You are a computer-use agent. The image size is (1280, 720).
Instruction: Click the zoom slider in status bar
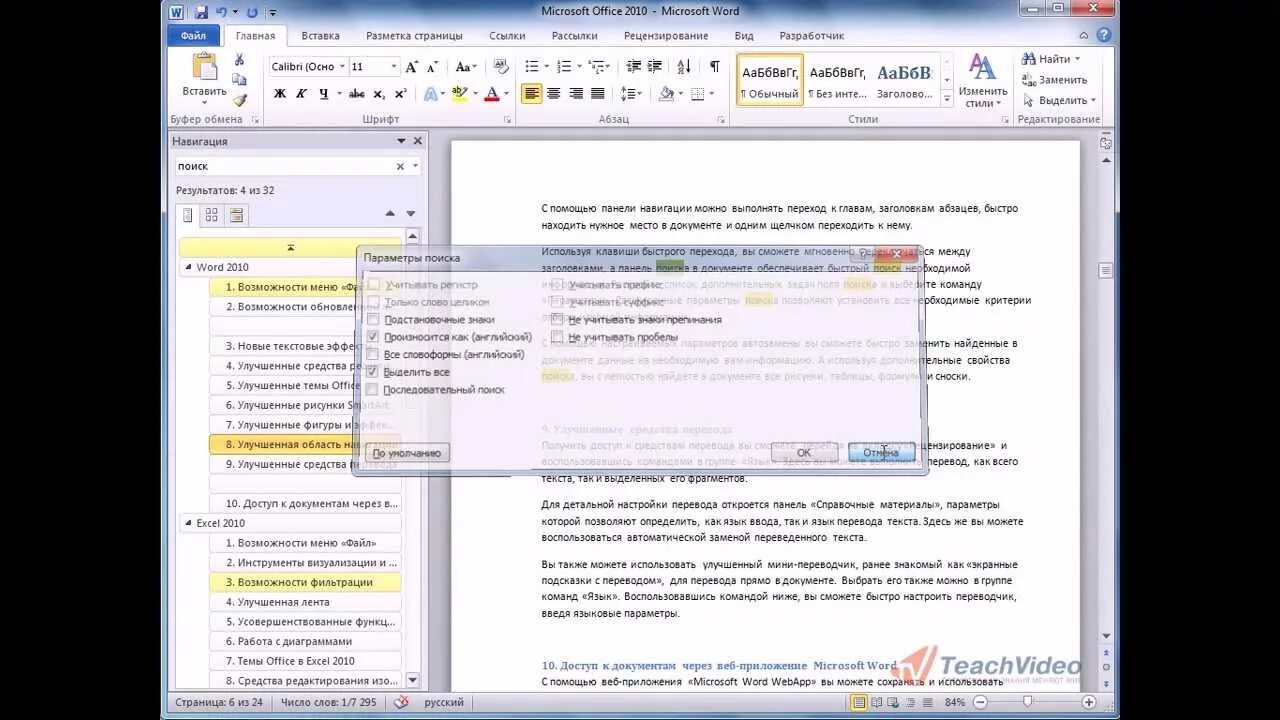1029,702
